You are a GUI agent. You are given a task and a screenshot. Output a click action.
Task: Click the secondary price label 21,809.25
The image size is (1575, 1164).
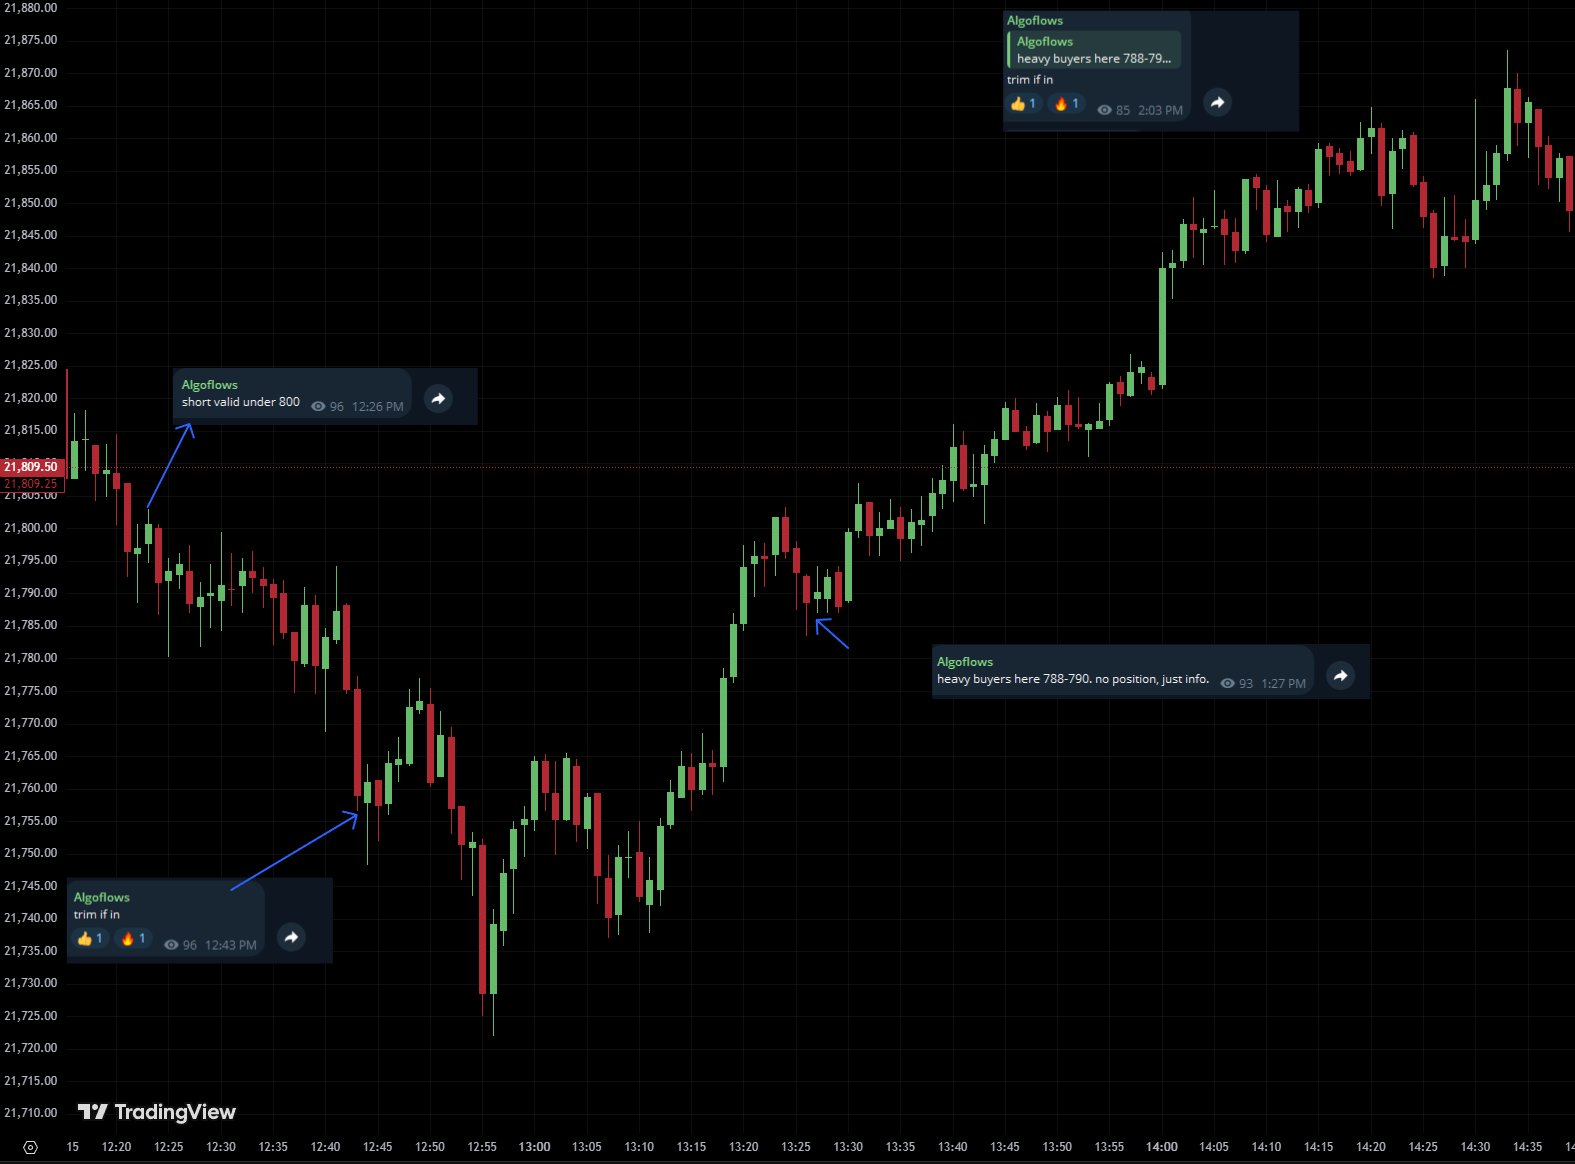30,484
